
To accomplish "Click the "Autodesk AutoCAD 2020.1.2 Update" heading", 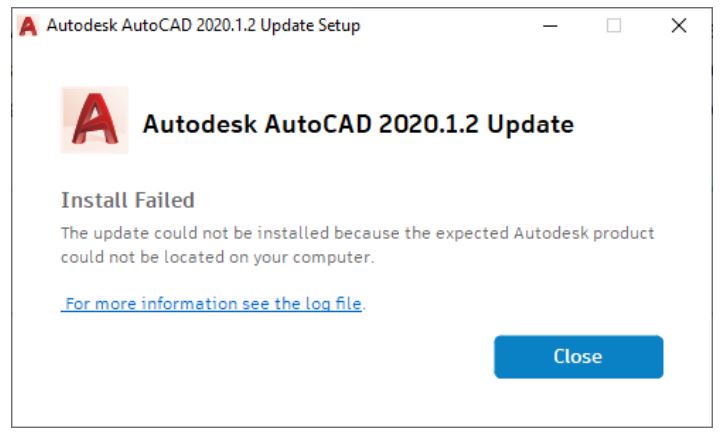I will tap(358, 125).
